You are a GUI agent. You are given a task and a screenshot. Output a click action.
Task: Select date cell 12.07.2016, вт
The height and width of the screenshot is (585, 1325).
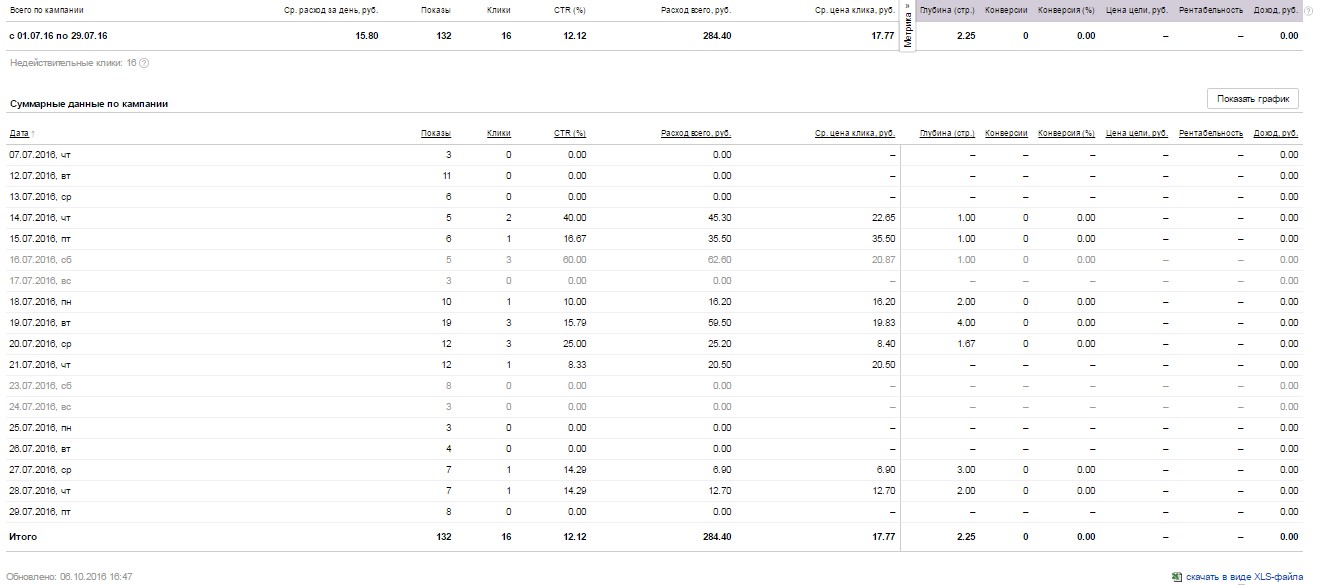coord(40,176)
